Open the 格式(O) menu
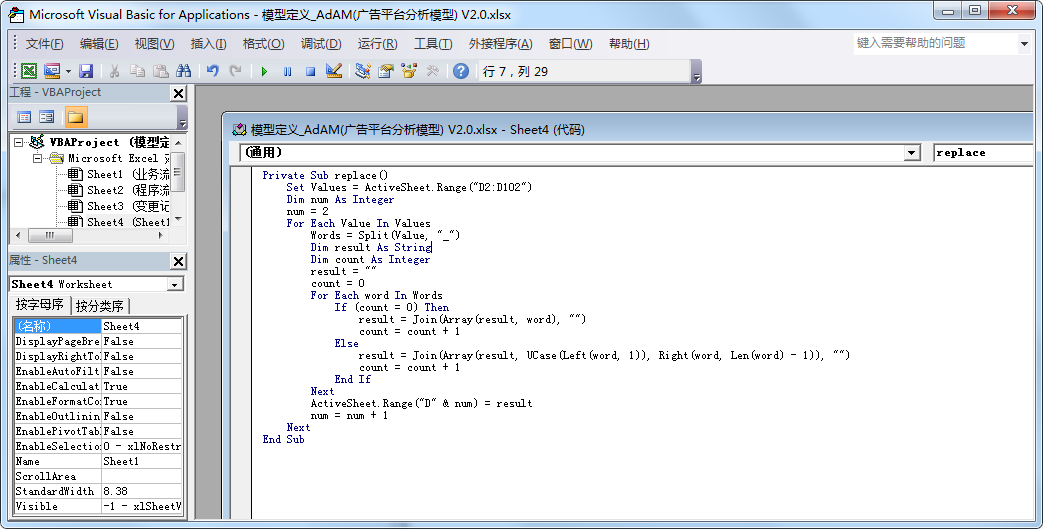This screenshot has height=529, width=1043. click(x=263, y=44)
